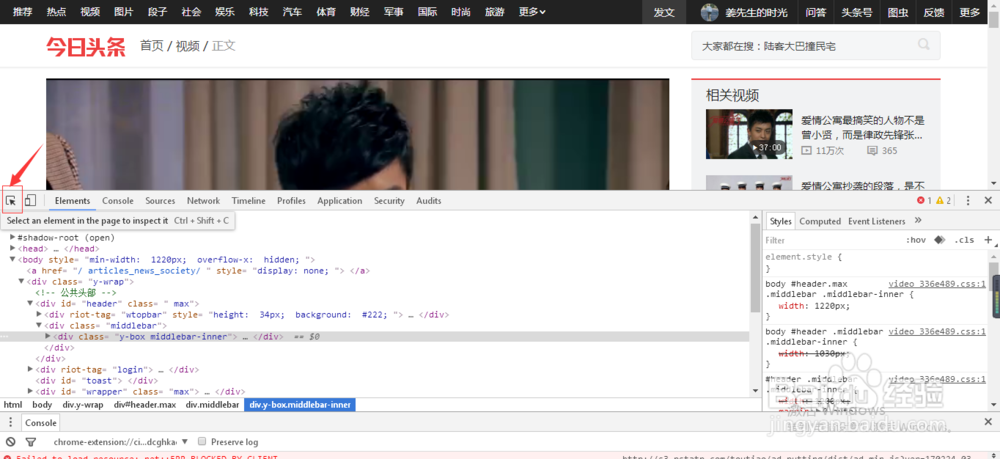Expand the riot-tag login div node
This screenshot has height=459, width=1000.
[x=30, y=369]
